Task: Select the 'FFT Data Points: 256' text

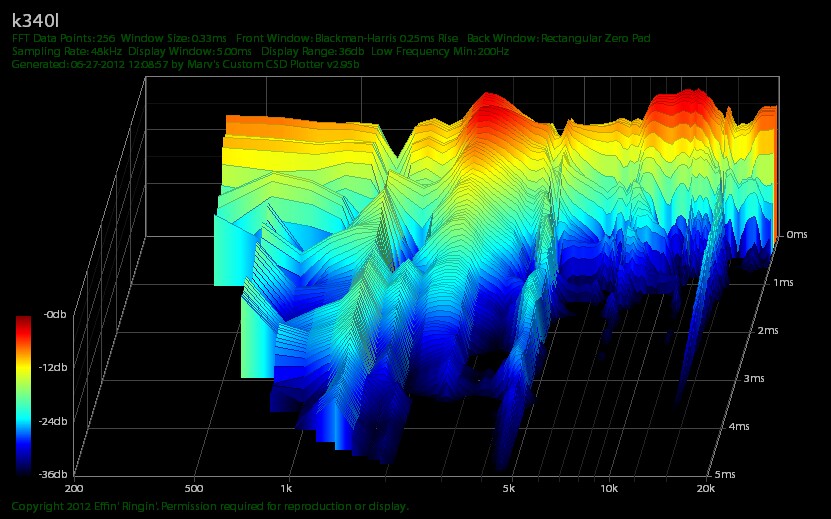Action: click(x=64, y=38)
